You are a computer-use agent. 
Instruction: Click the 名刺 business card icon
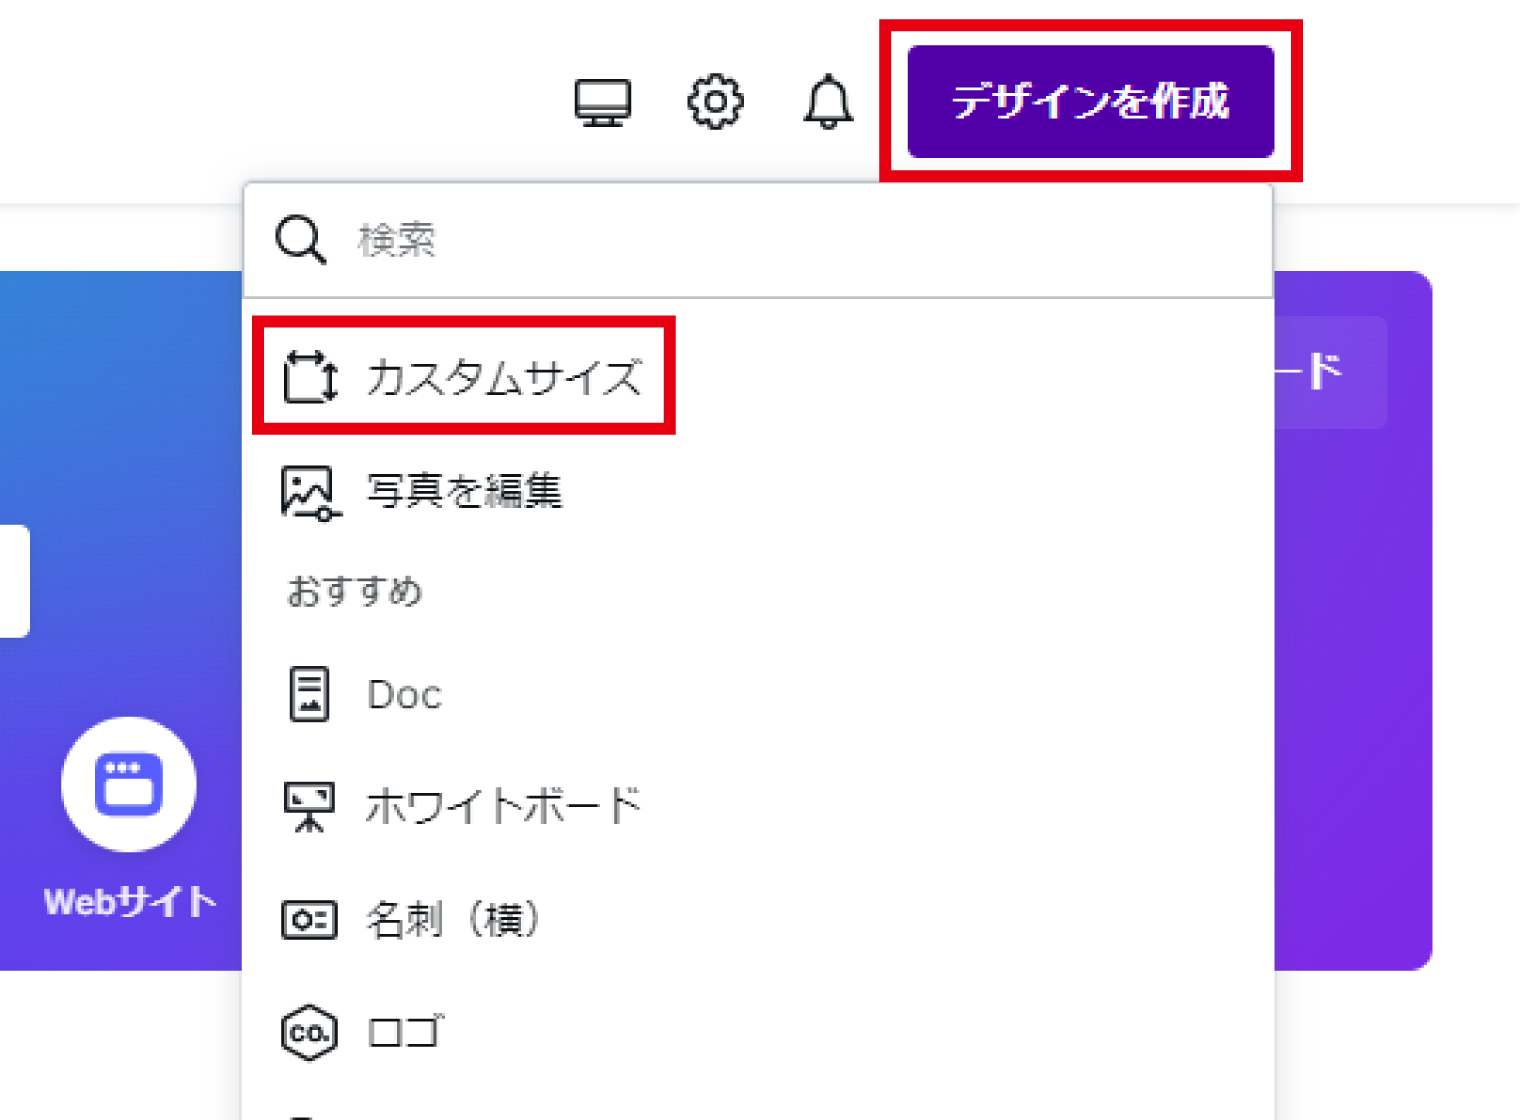309,919
